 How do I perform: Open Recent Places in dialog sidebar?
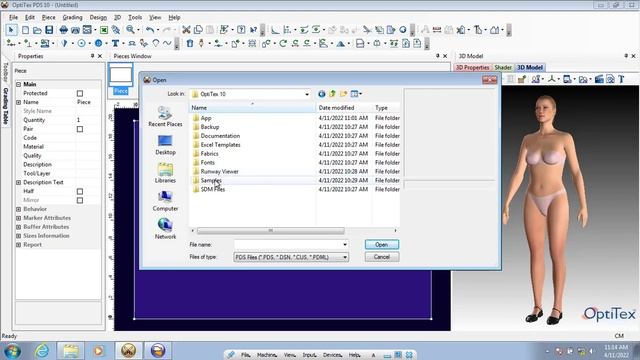tap(165, 116)
